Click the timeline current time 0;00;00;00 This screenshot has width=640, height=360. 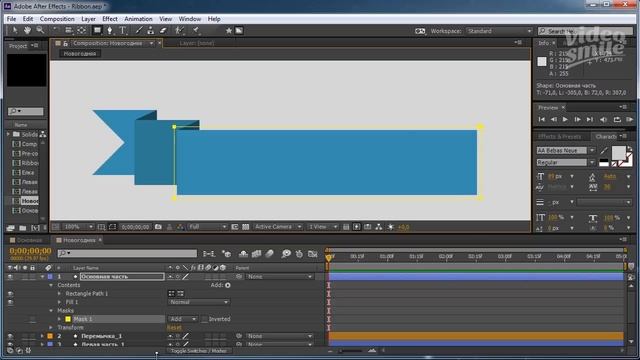point(30,251)
